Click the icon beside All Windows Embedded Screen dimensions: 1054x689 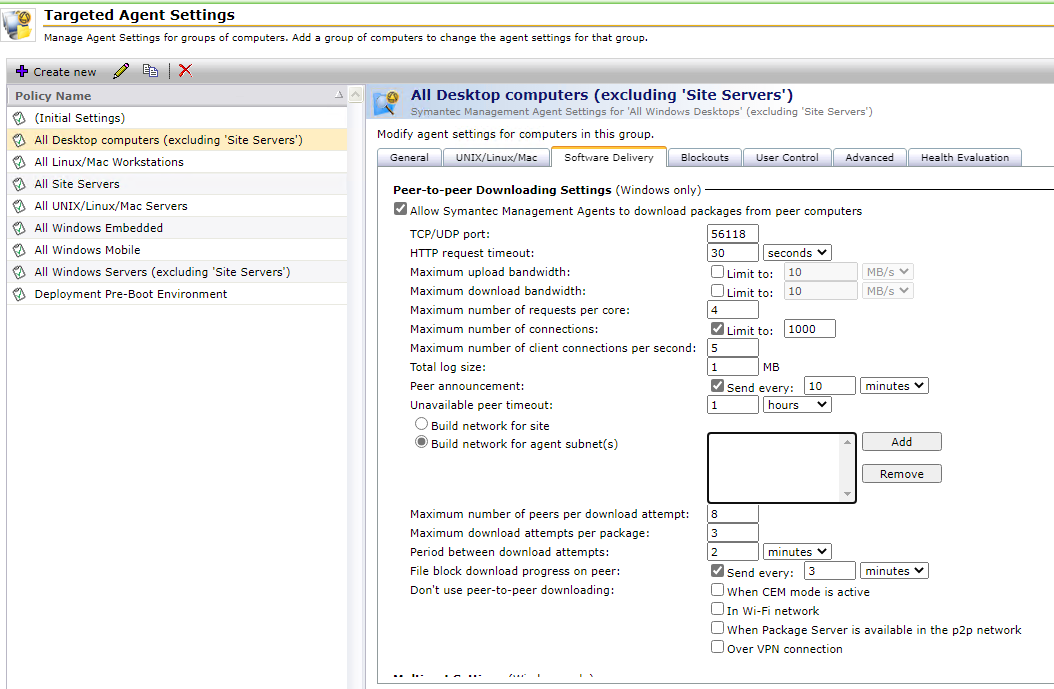[19, 229]
